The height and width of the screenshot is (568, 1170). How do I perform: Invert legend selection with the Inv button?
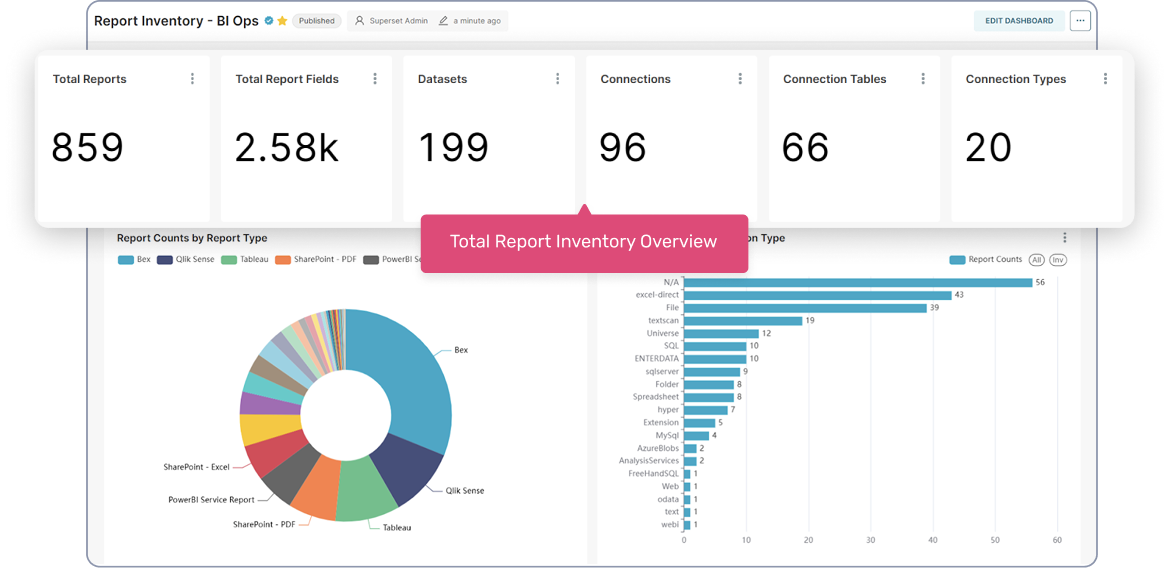1058,260
